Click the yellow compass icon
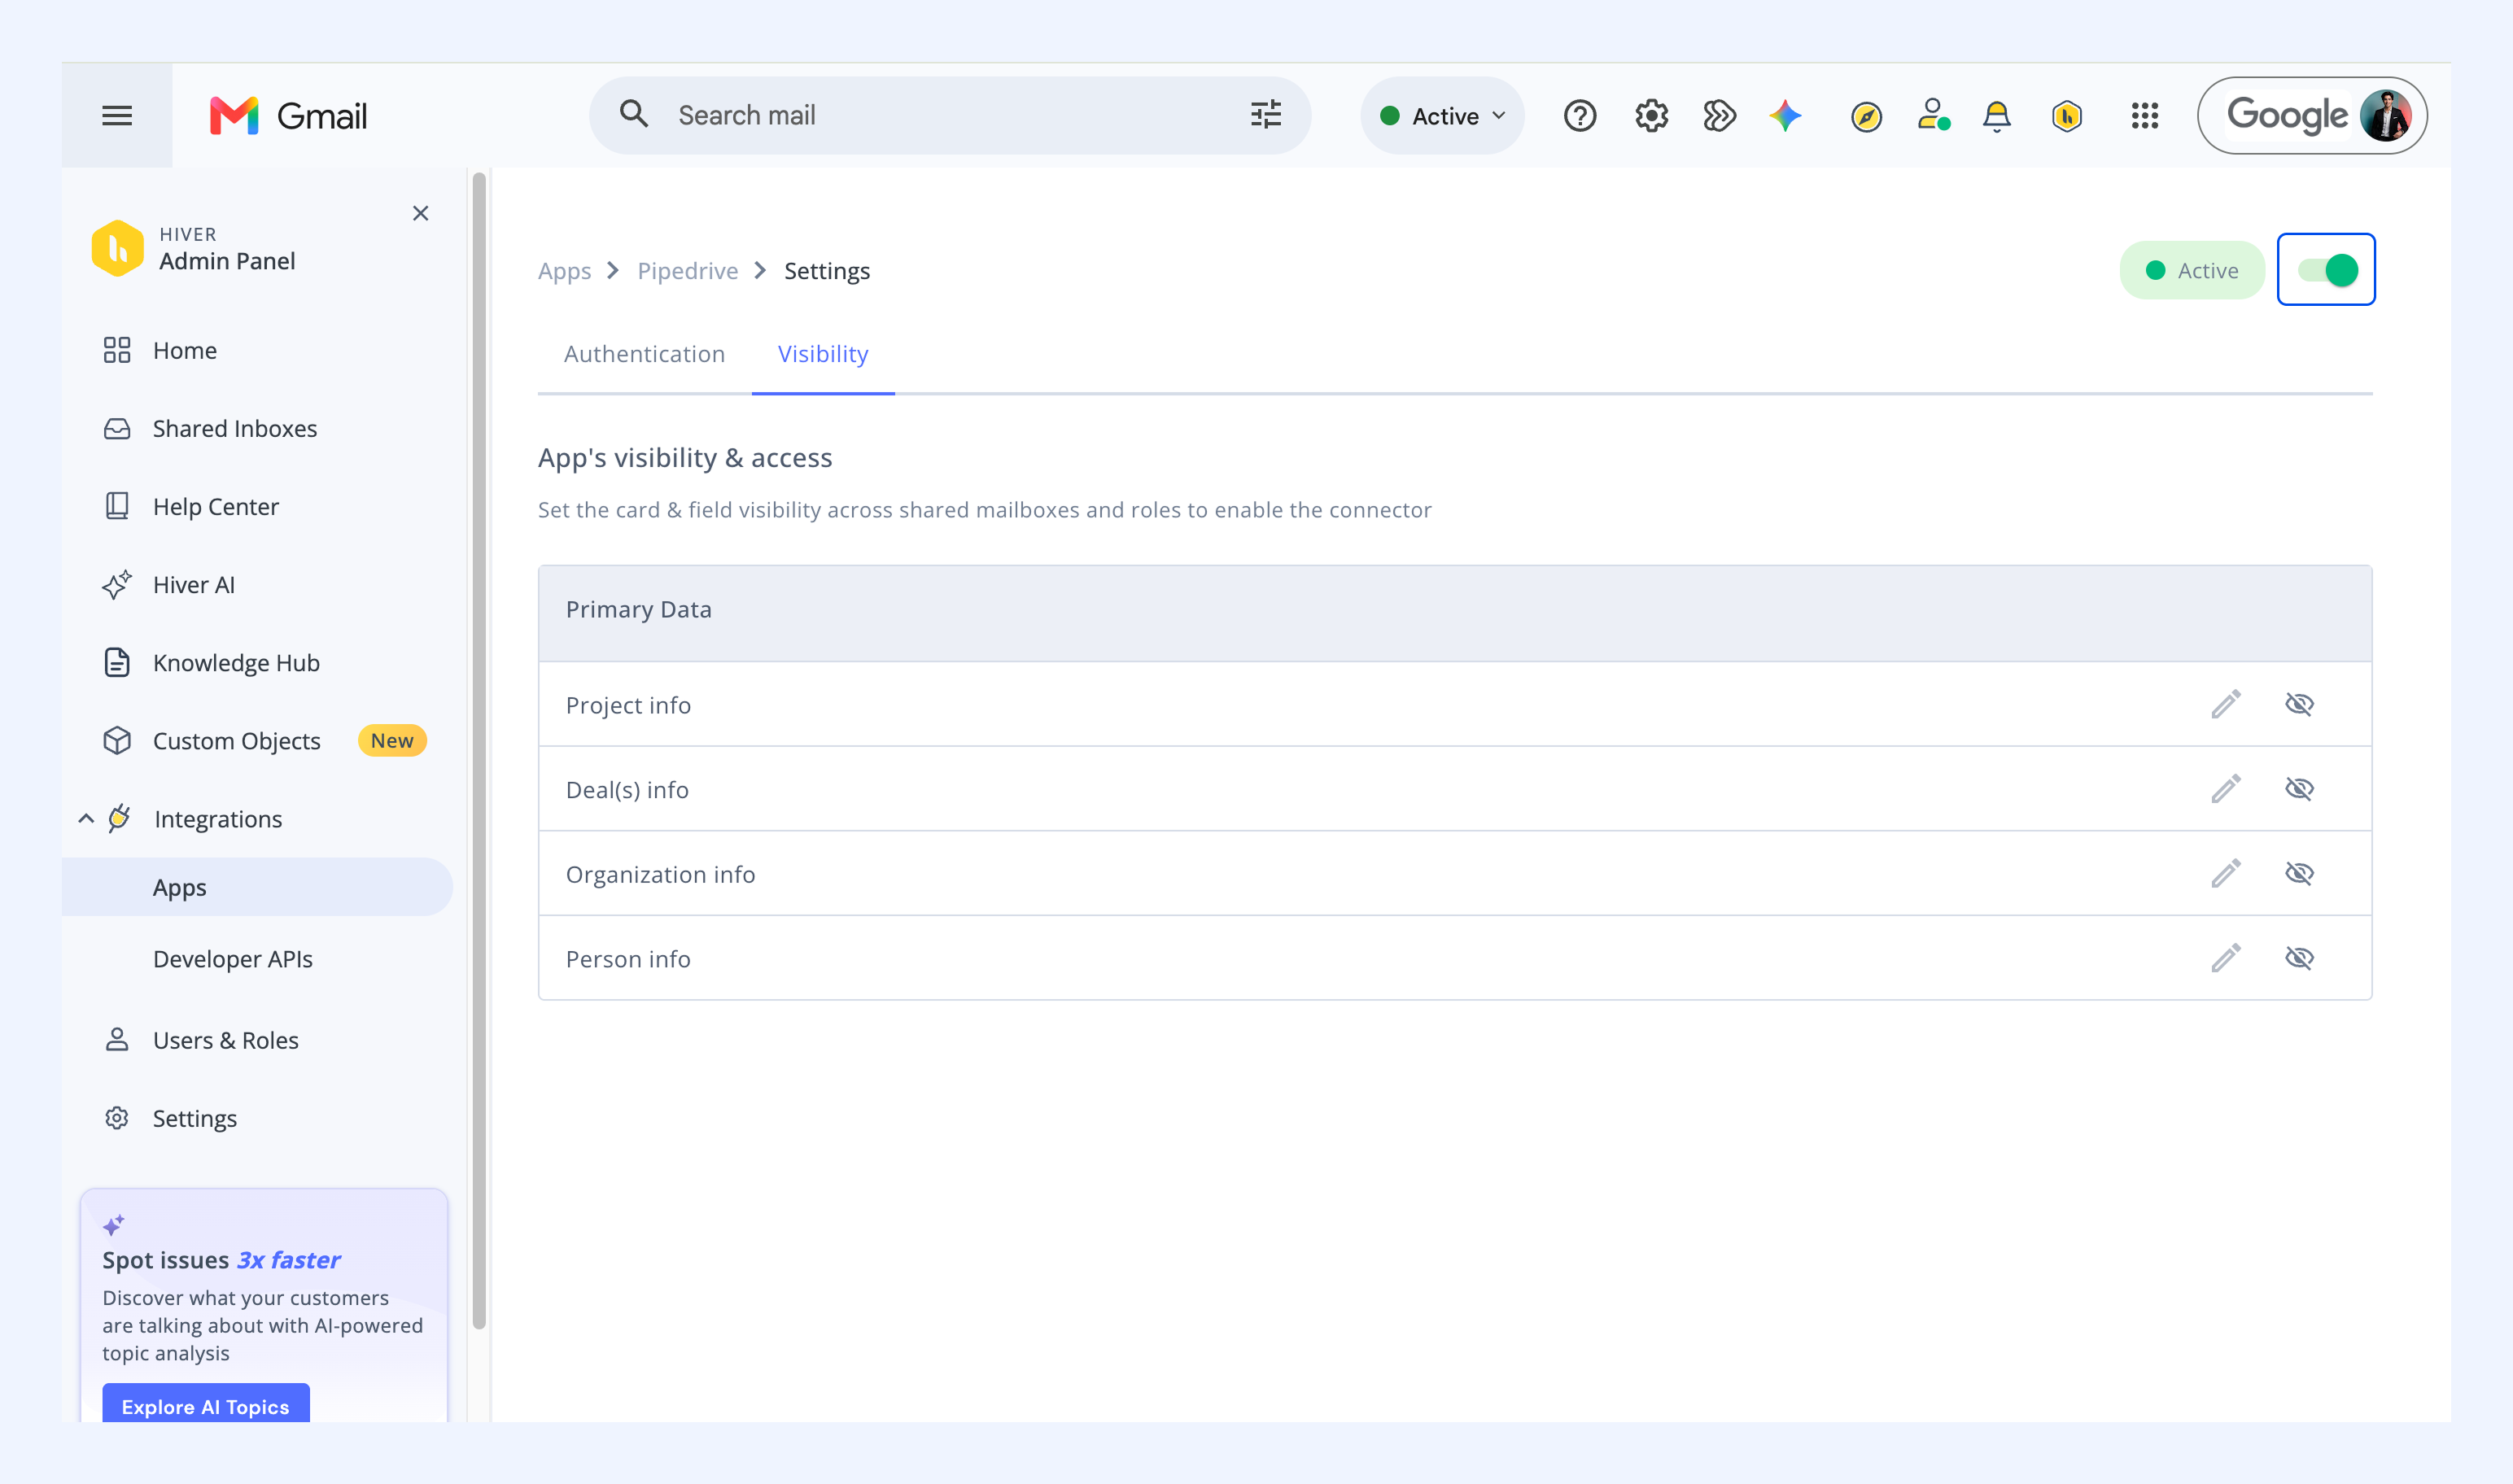This screenshot has height=1484, width=2513. coord(1866,116)
